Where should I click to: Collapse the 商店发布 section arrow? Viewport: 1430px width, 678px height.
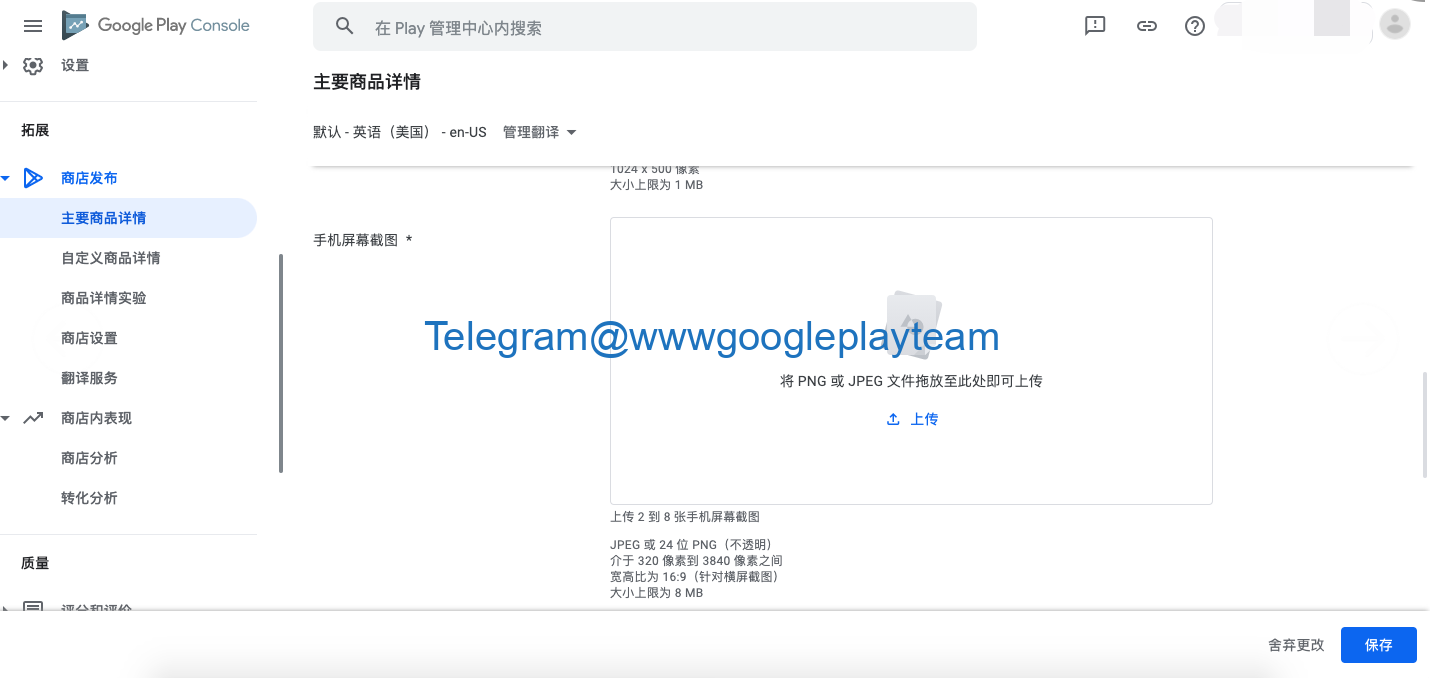pos(5,178)
